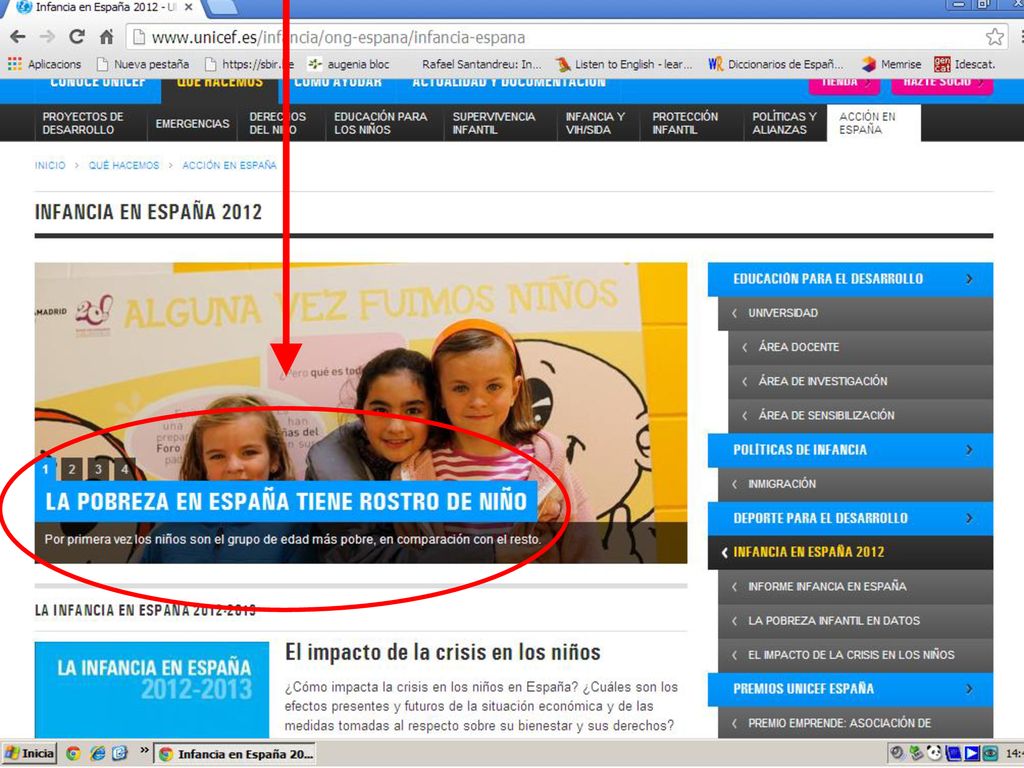Expand the Deporte para el Desarrollo section
Image resolution: width=1024 pixels, height=768 pixels.
click(x=850, y=519)
